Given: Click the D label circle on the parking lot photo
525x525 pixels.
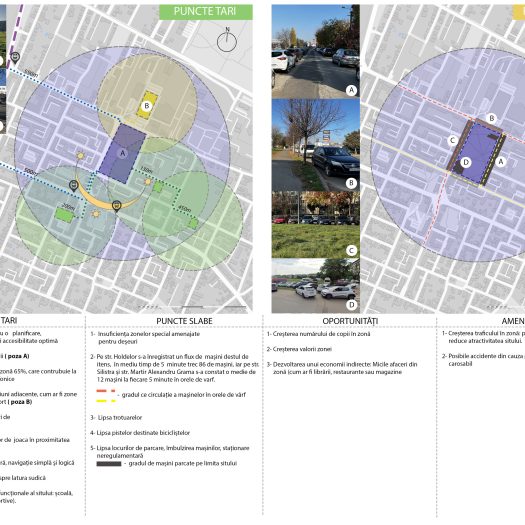Looking at the screenshot, I should click(352, 305).
